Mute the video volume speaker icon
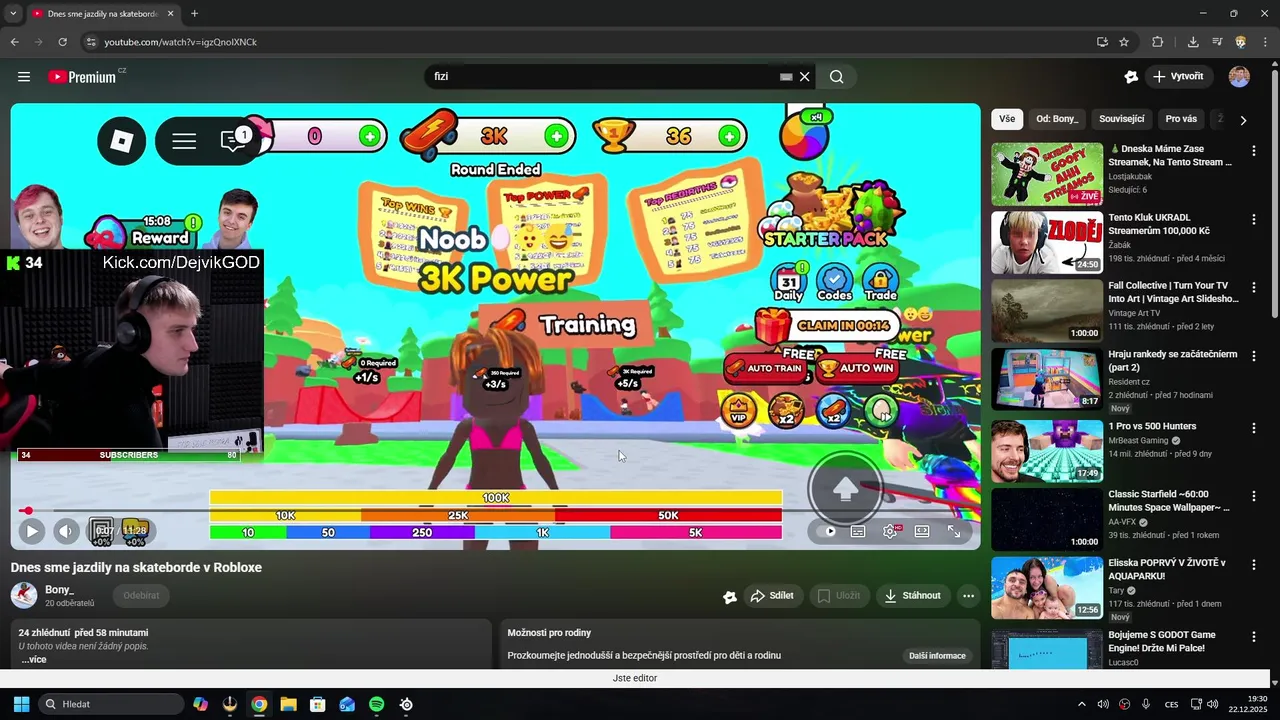Viewport: 1280px width, 720px height. (x=66, y=532)
